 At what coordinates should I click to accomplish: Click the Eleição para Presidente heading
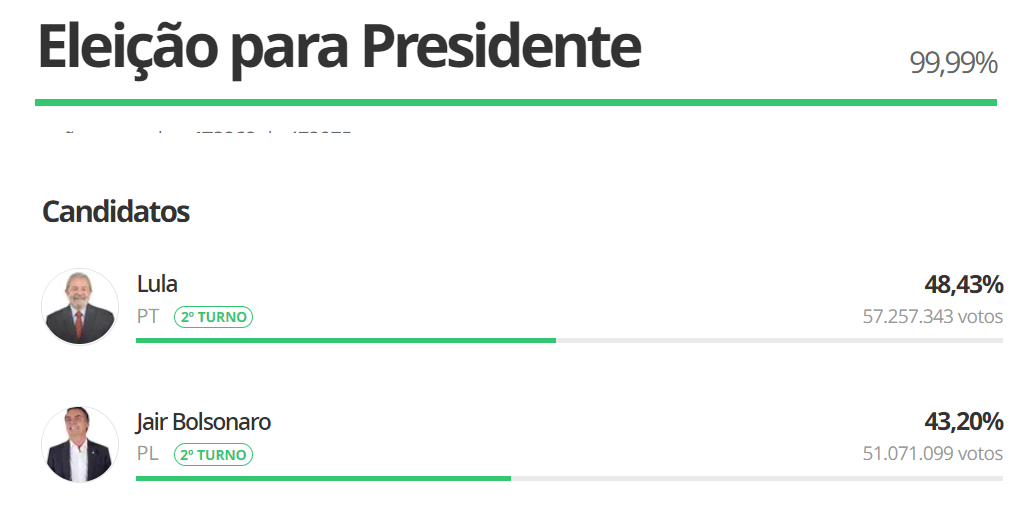[x=339, y=47]
